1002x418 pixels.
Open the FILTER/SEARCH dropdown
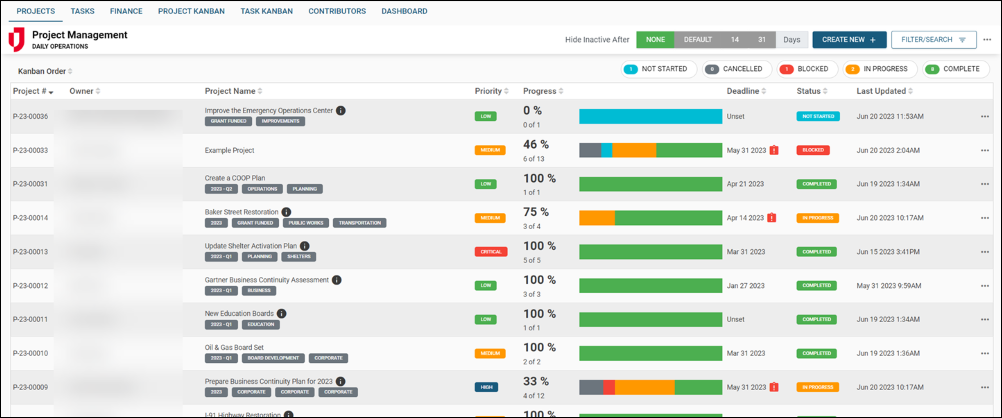tap(933, 40)
